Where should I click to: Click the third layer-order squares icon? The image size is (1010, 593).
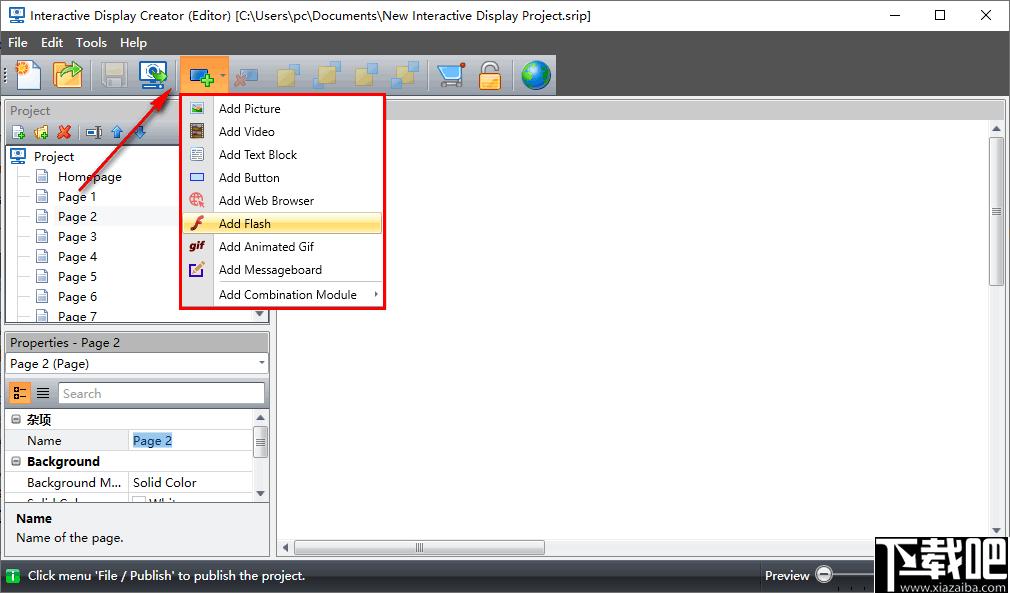[367, 75]
